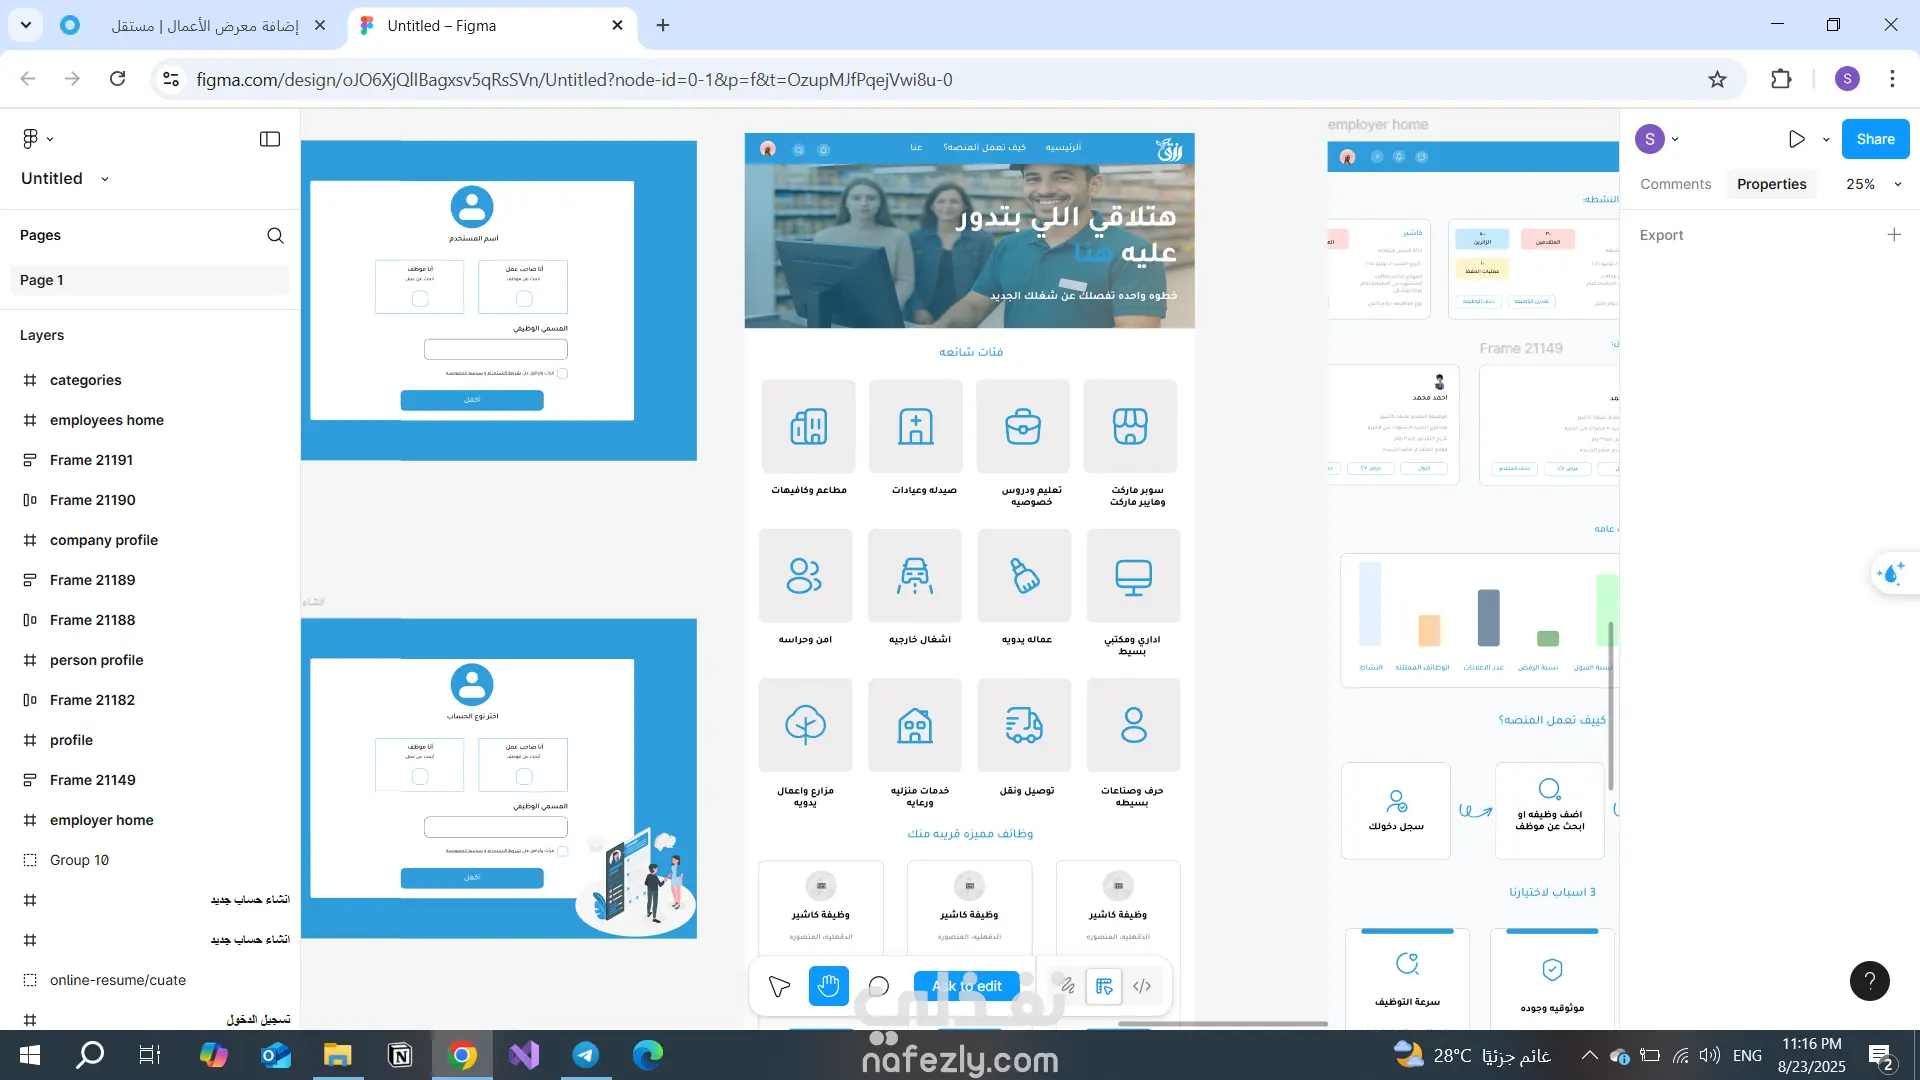This screenshot has width=1920, height=1080.
Task: Search pages with magnifier icon
Action: pos(275,235)
